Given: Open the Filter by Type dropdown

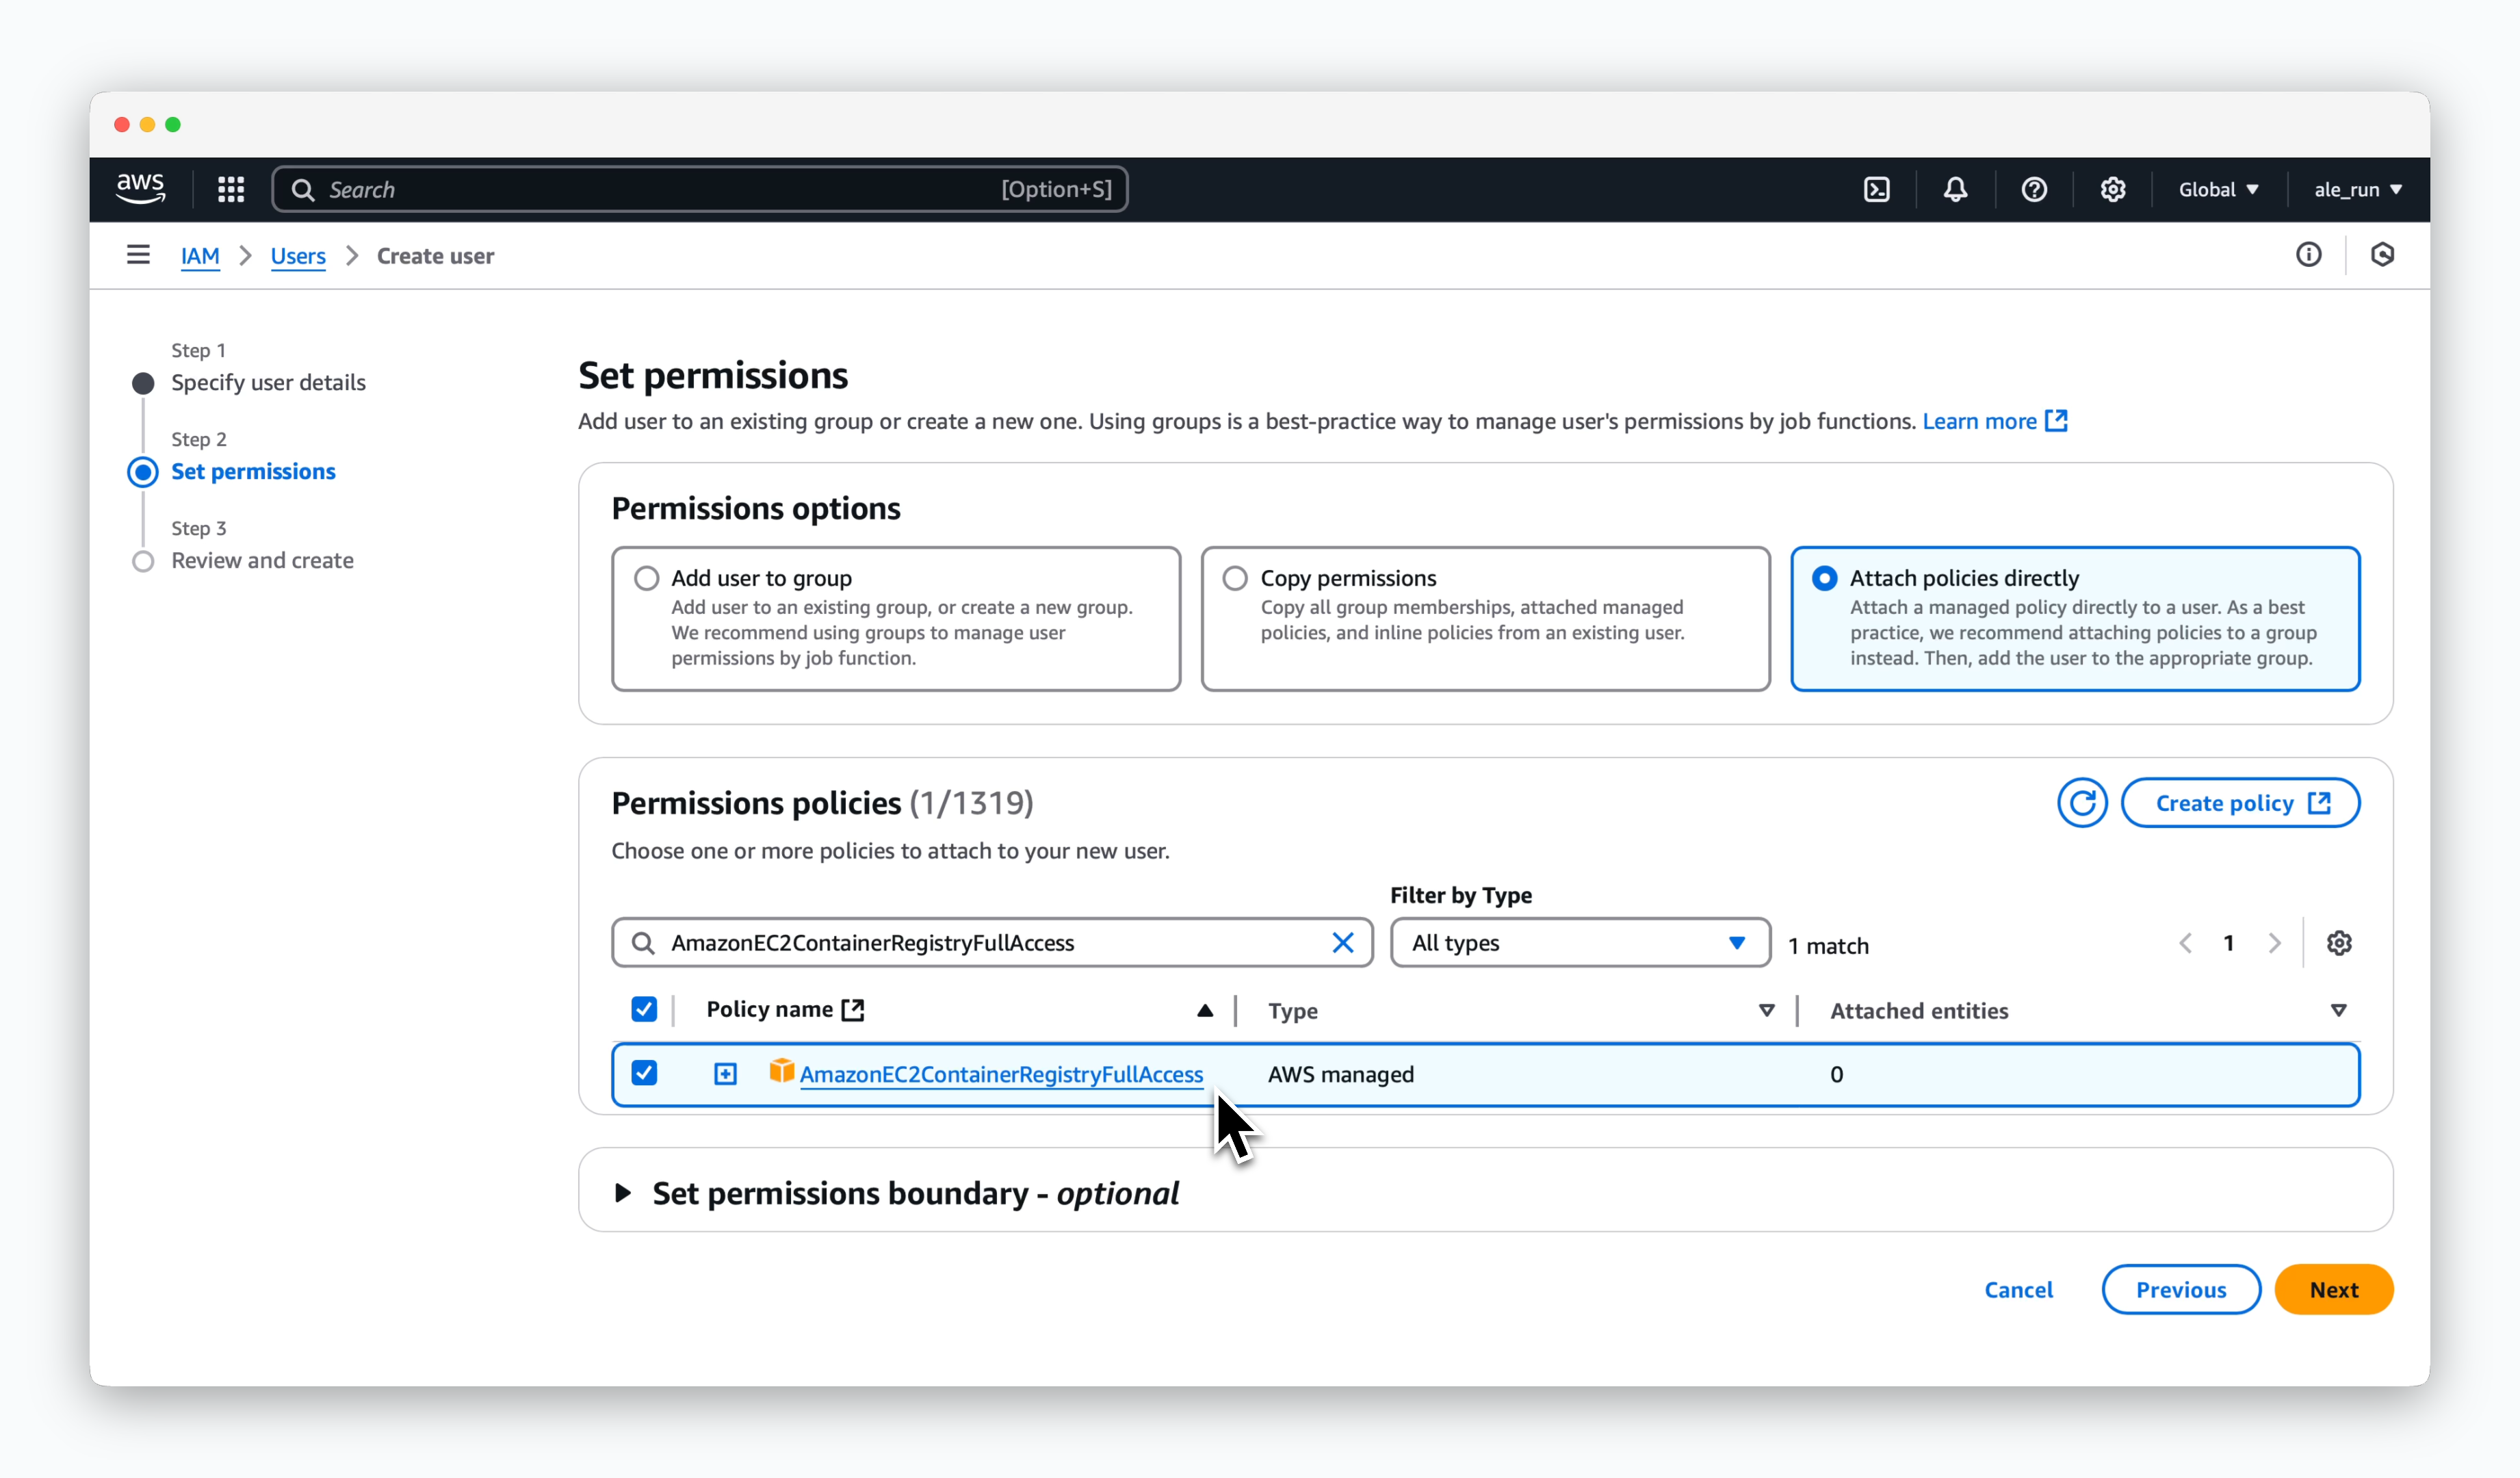Looking at the screenshot, I should point(1579,943).
